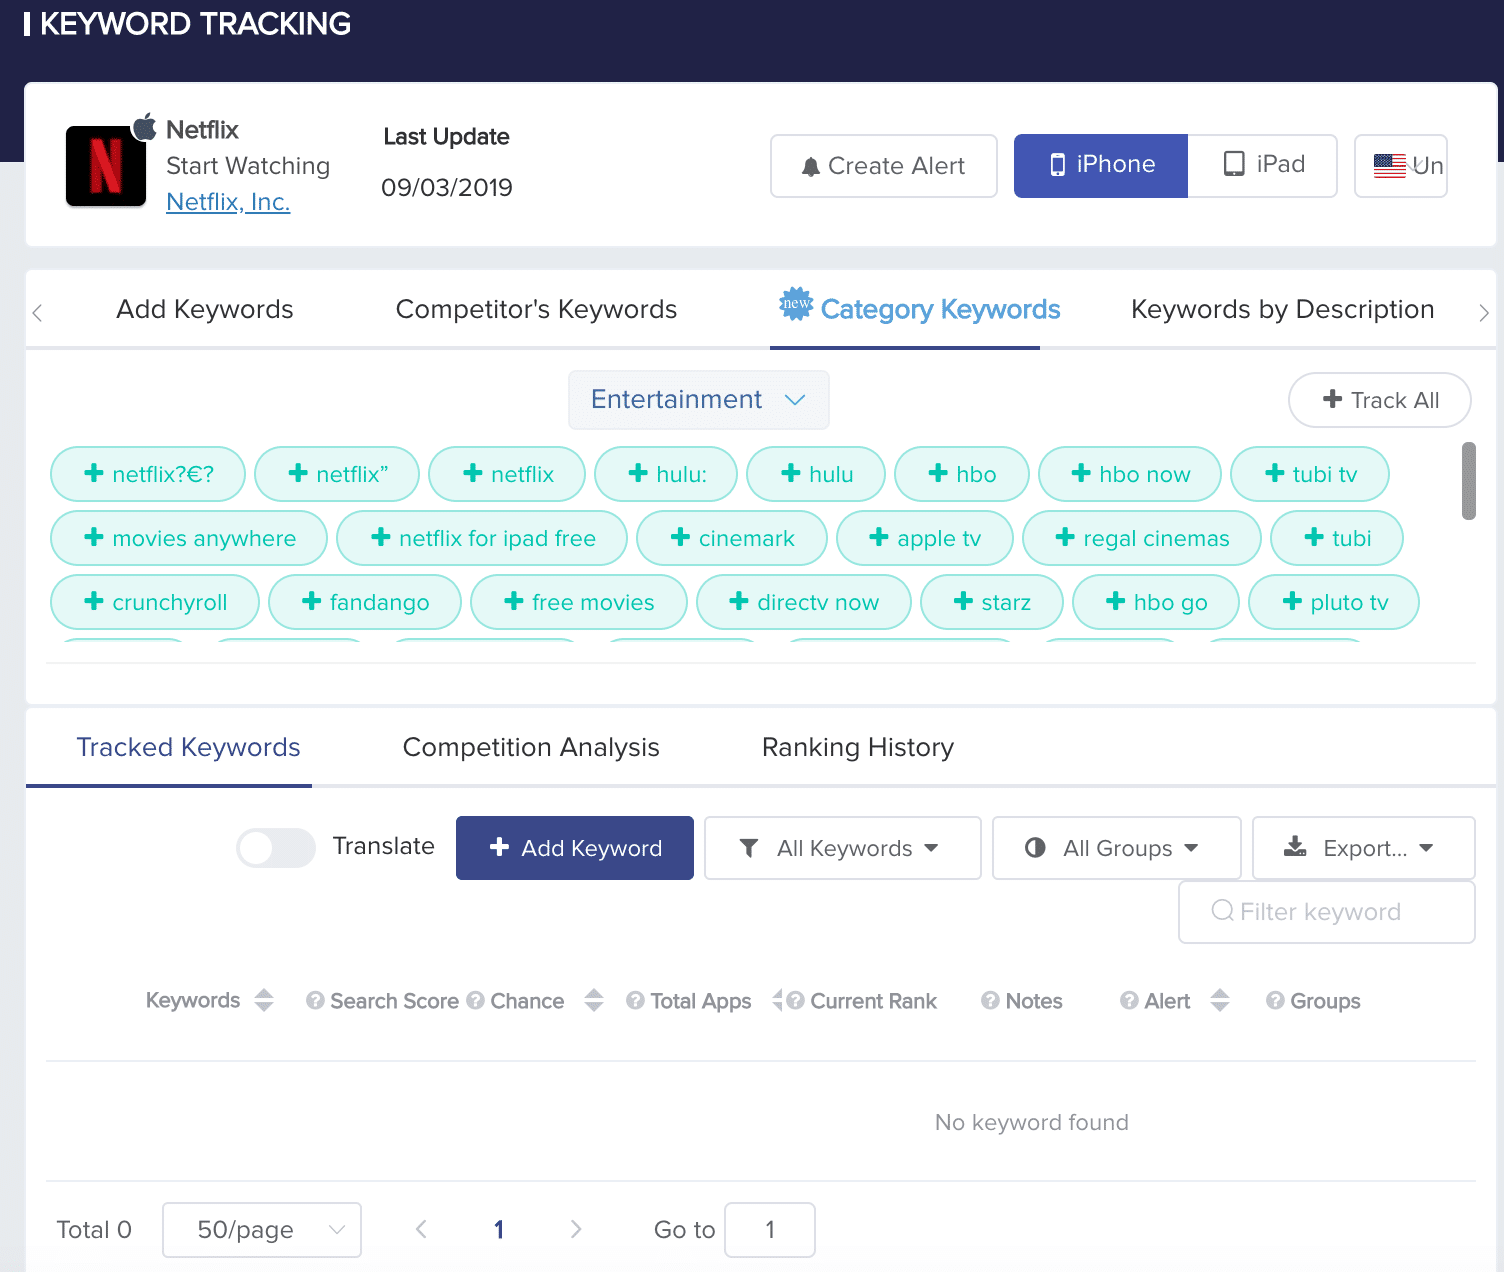Click the Go to page input
The width and height of the screenshot is (1504, 1272).
[770, 1230]
